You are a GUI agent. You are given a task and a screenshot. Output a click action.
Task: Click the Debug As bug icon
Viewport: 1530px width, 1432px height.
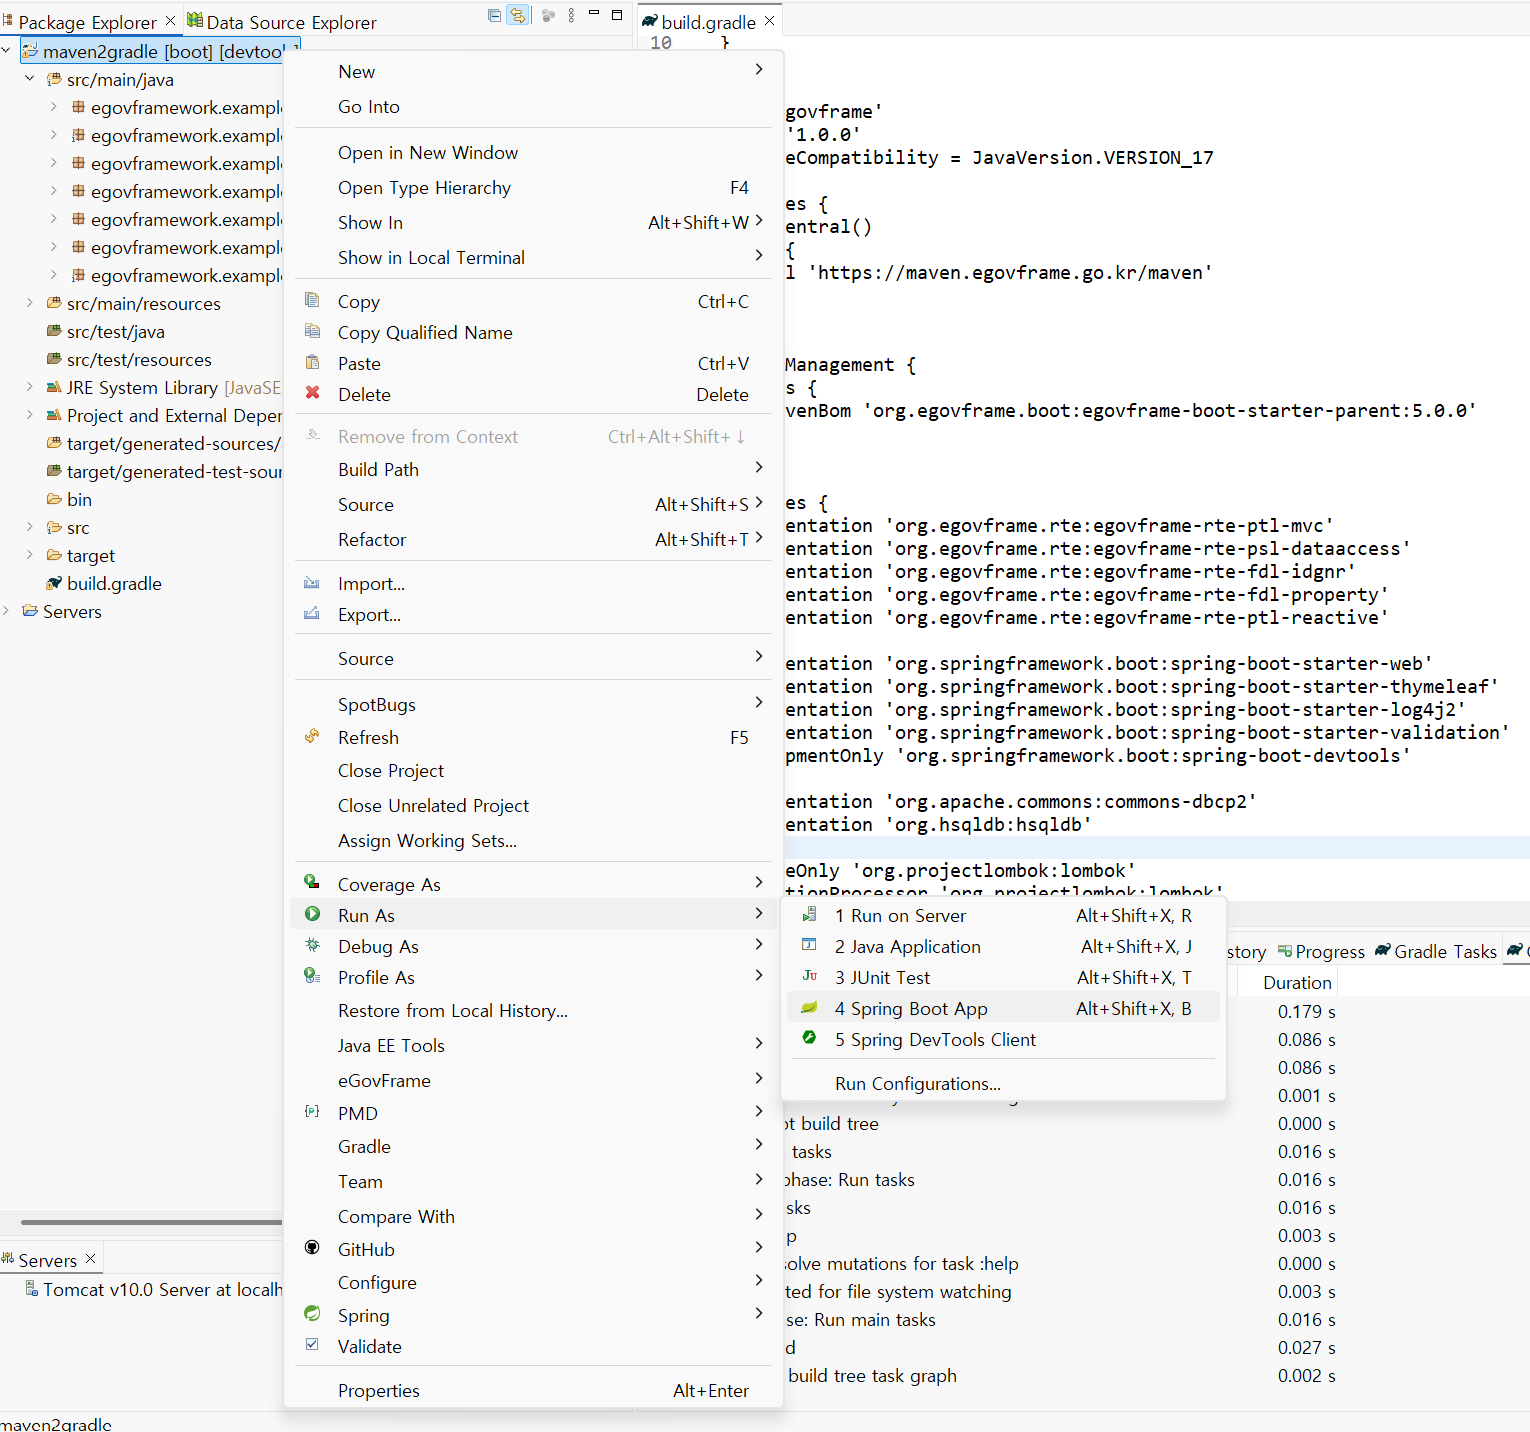[313, 945]
